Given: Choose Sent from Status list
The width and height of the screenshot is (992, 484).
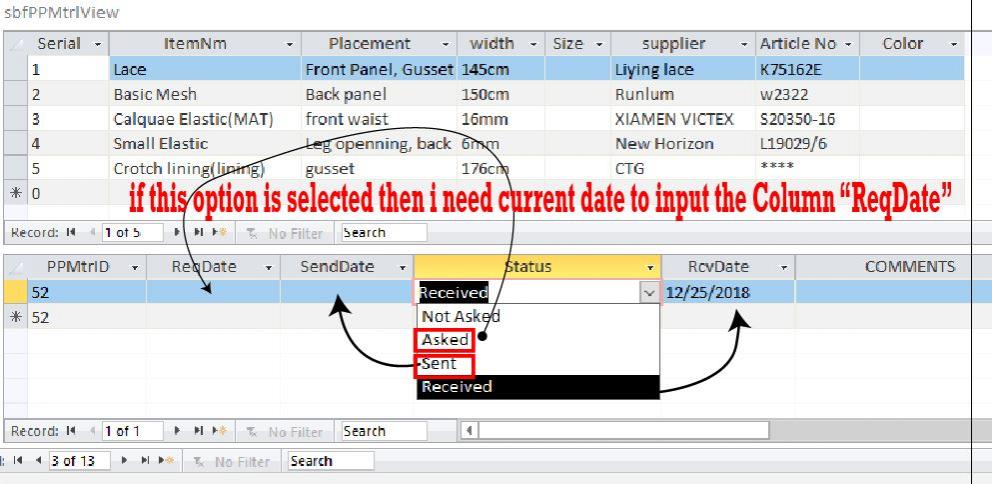Looking at the screenshot, I should pyautogui.click(x=538, y=364).
